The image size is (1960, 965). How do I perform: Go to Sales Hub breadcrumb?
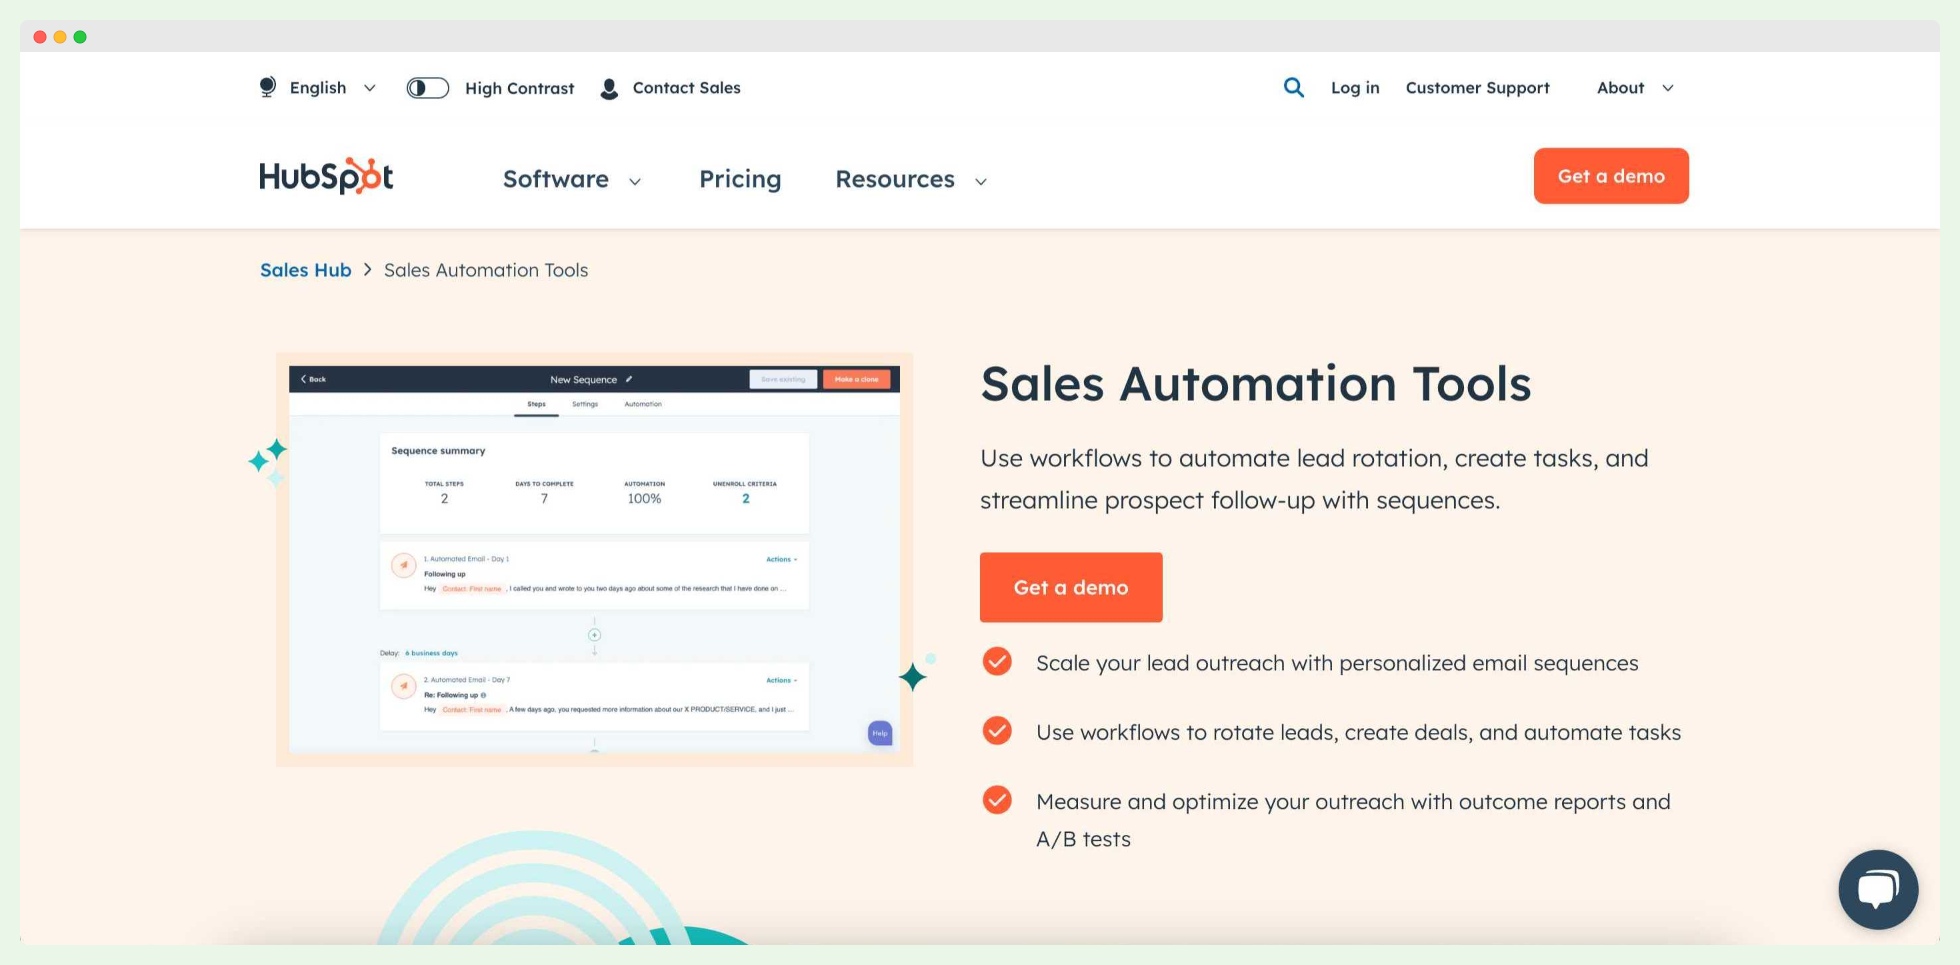pos(305,270)
